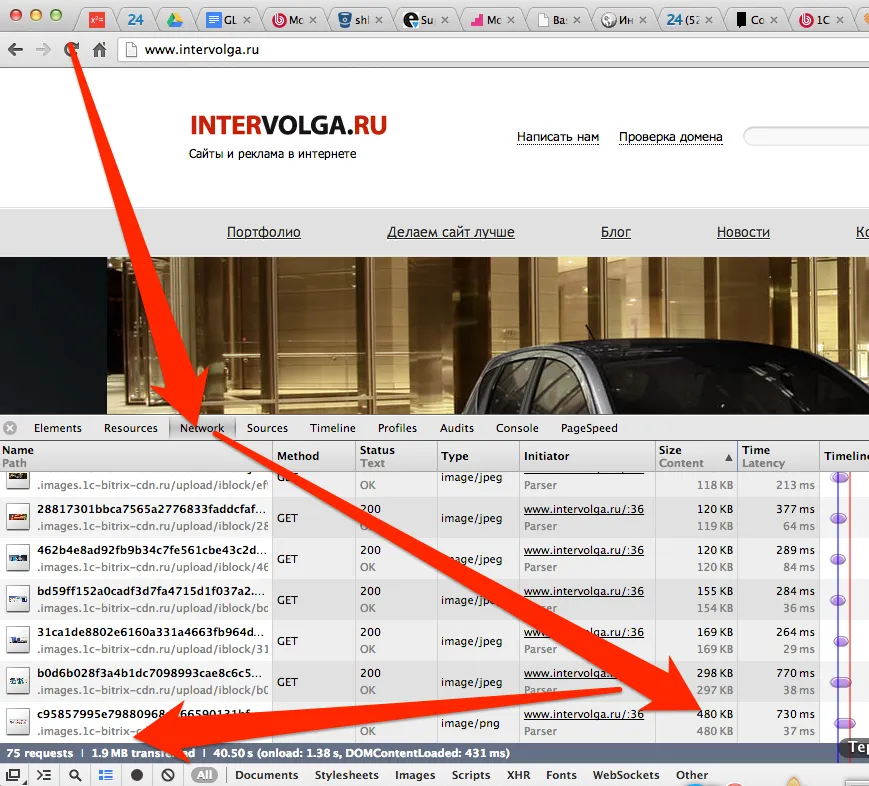Open the Elements panel
The width and height of the screenshot is (869, 786).
click(58, 428)
